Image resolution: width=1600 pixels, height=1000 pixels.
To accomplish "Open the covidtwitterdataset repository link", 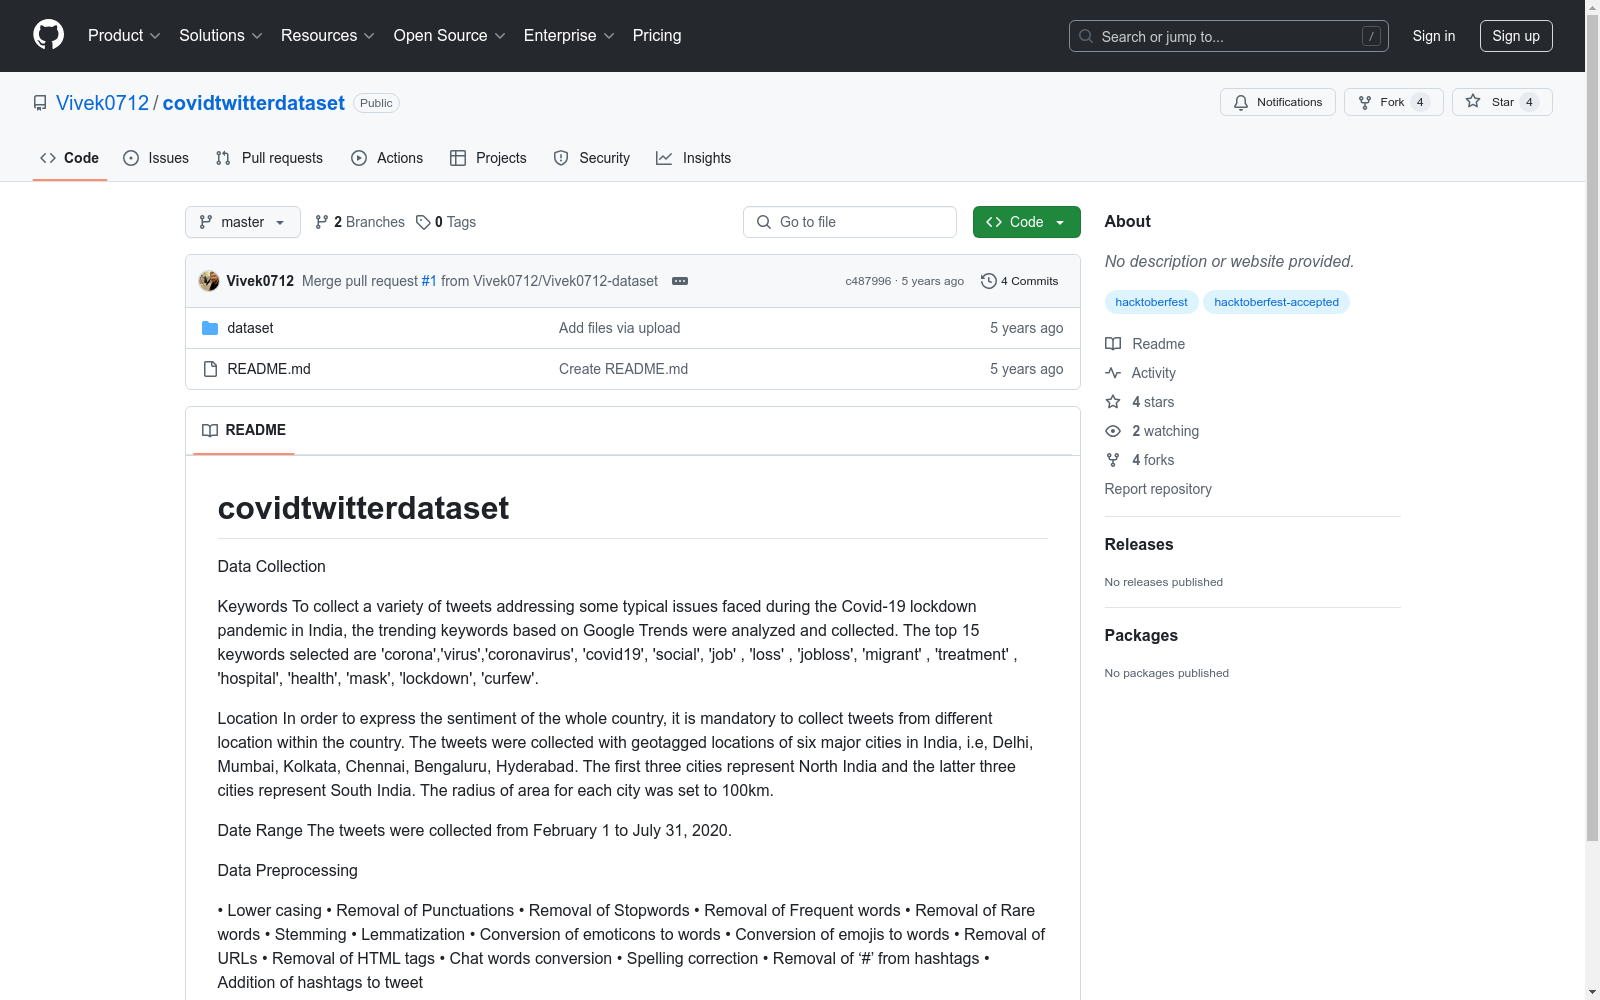I will pyautogui.click(x=254, y=103).
